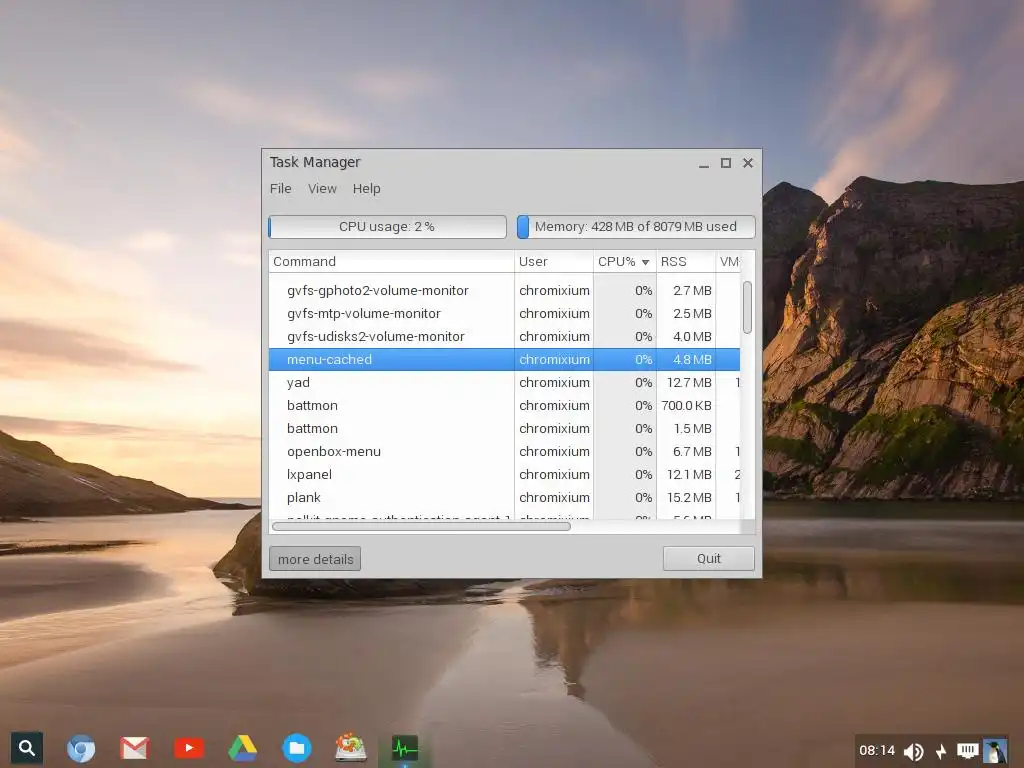Select the menu-cached process row

[x=504, y=359]
